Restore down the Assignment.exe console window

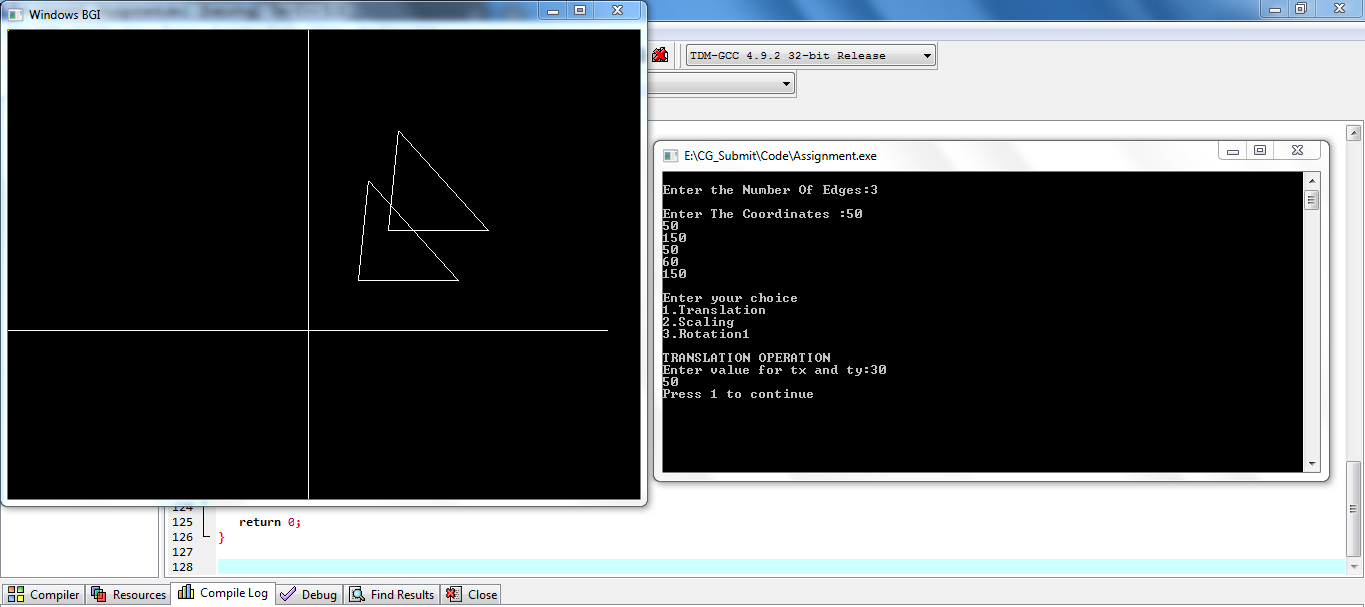1260,149
